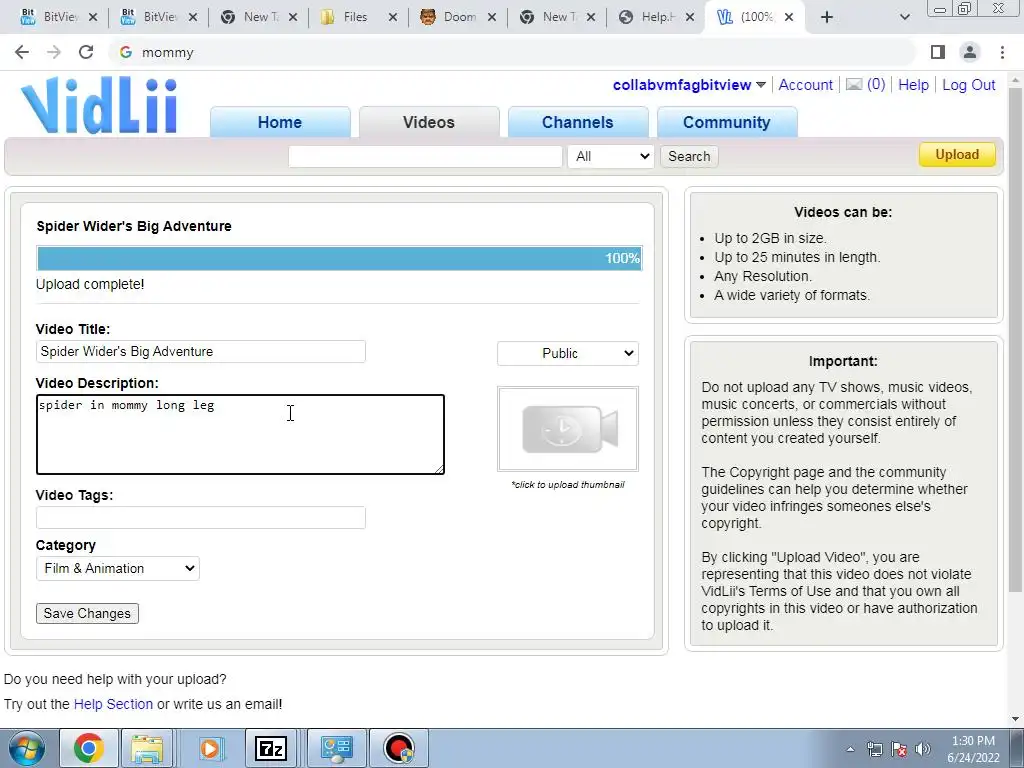Close the Help tab
Screen dimensions: 1024x768
point(690,17)
